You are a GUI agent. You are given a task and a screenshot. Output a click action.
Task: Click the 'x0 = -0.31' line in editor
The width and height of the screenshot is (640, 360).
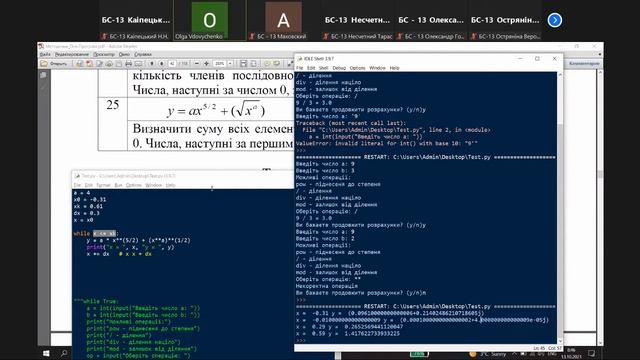tap(90, 200)
